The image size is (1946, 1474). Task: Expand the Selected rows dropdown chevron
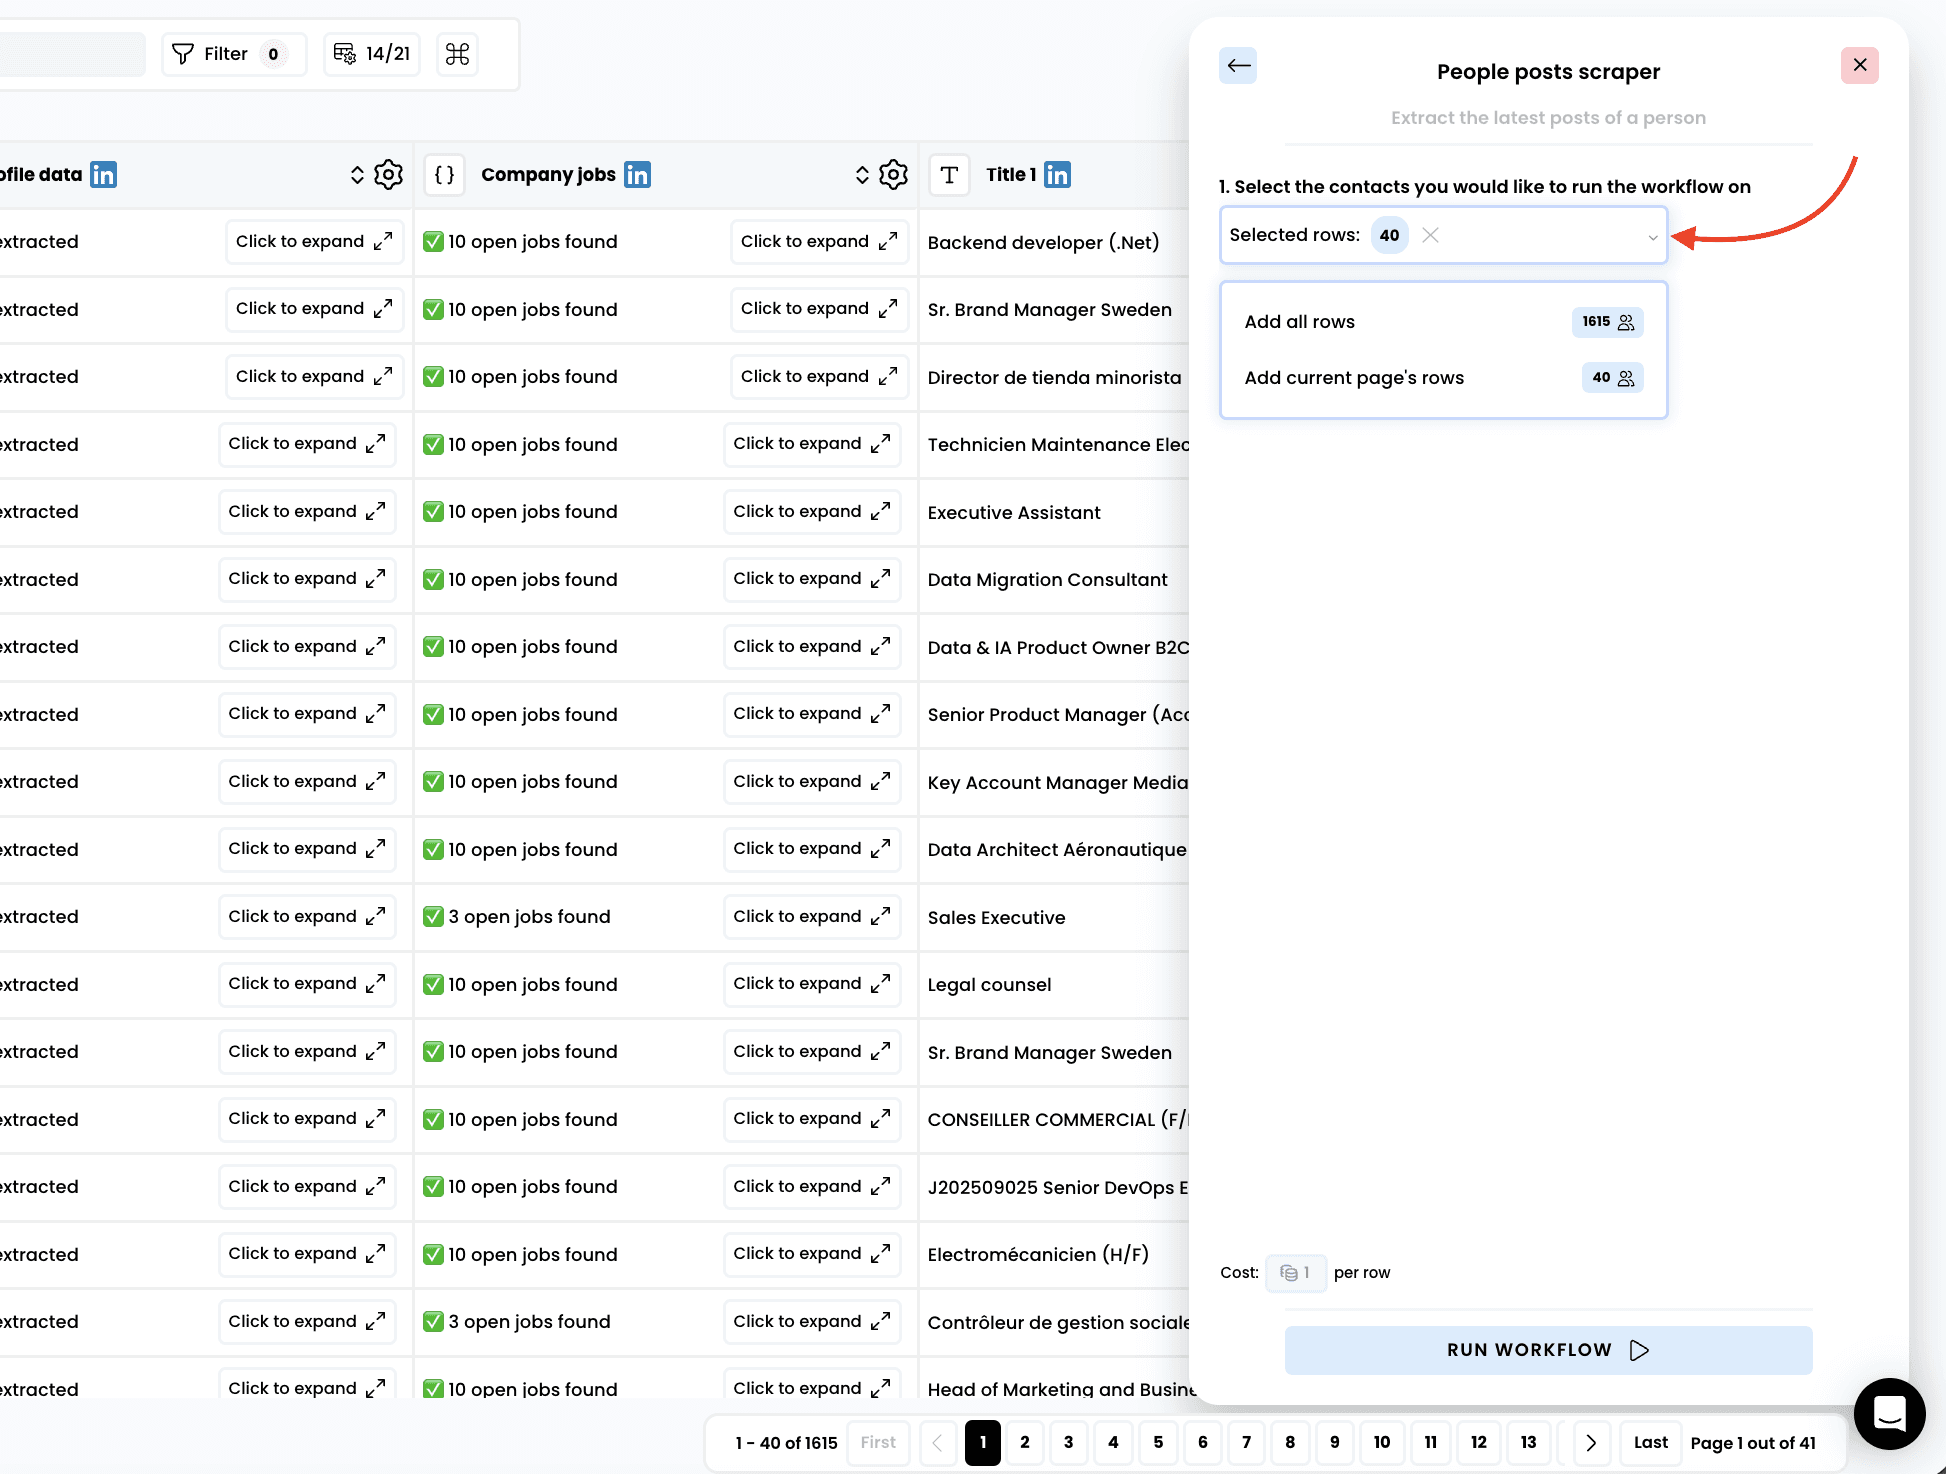click(1652, 237)
